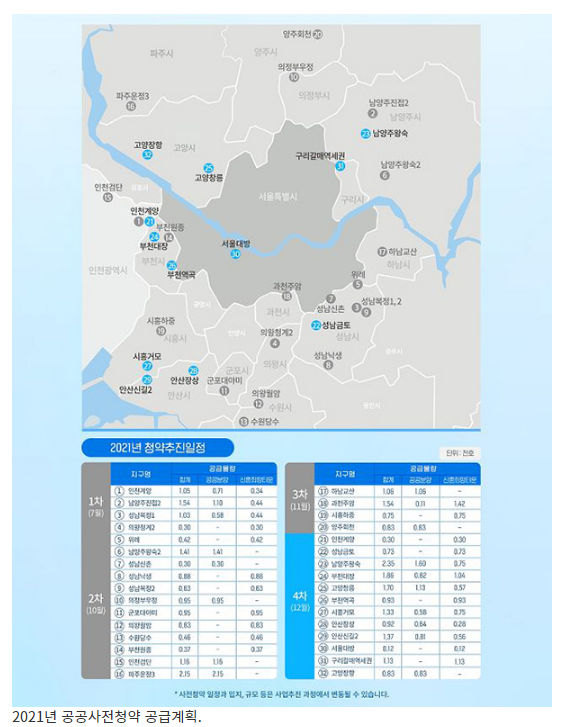This screenshot has height=727, width=562.
Task: Select table row ⑰ 하남교산 name cell
Action: [x=345, y=491]
